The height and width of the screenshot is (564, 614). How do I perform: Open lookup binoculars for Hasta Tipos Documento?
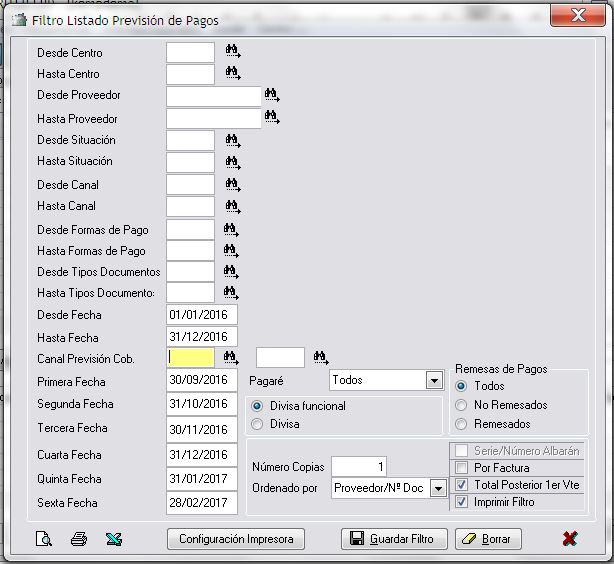tap(231, 293)
